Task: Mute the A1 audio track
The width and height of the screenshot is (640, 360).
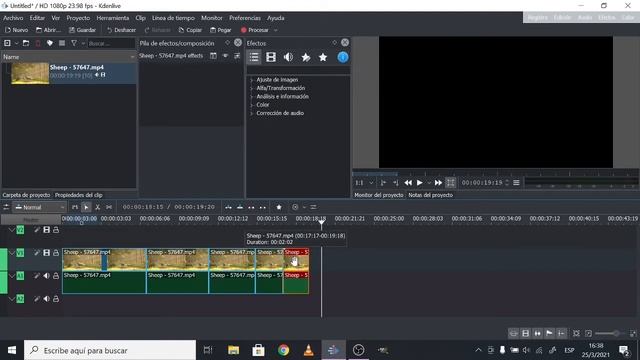Action: pyautogui.click(x=47, y=276)
